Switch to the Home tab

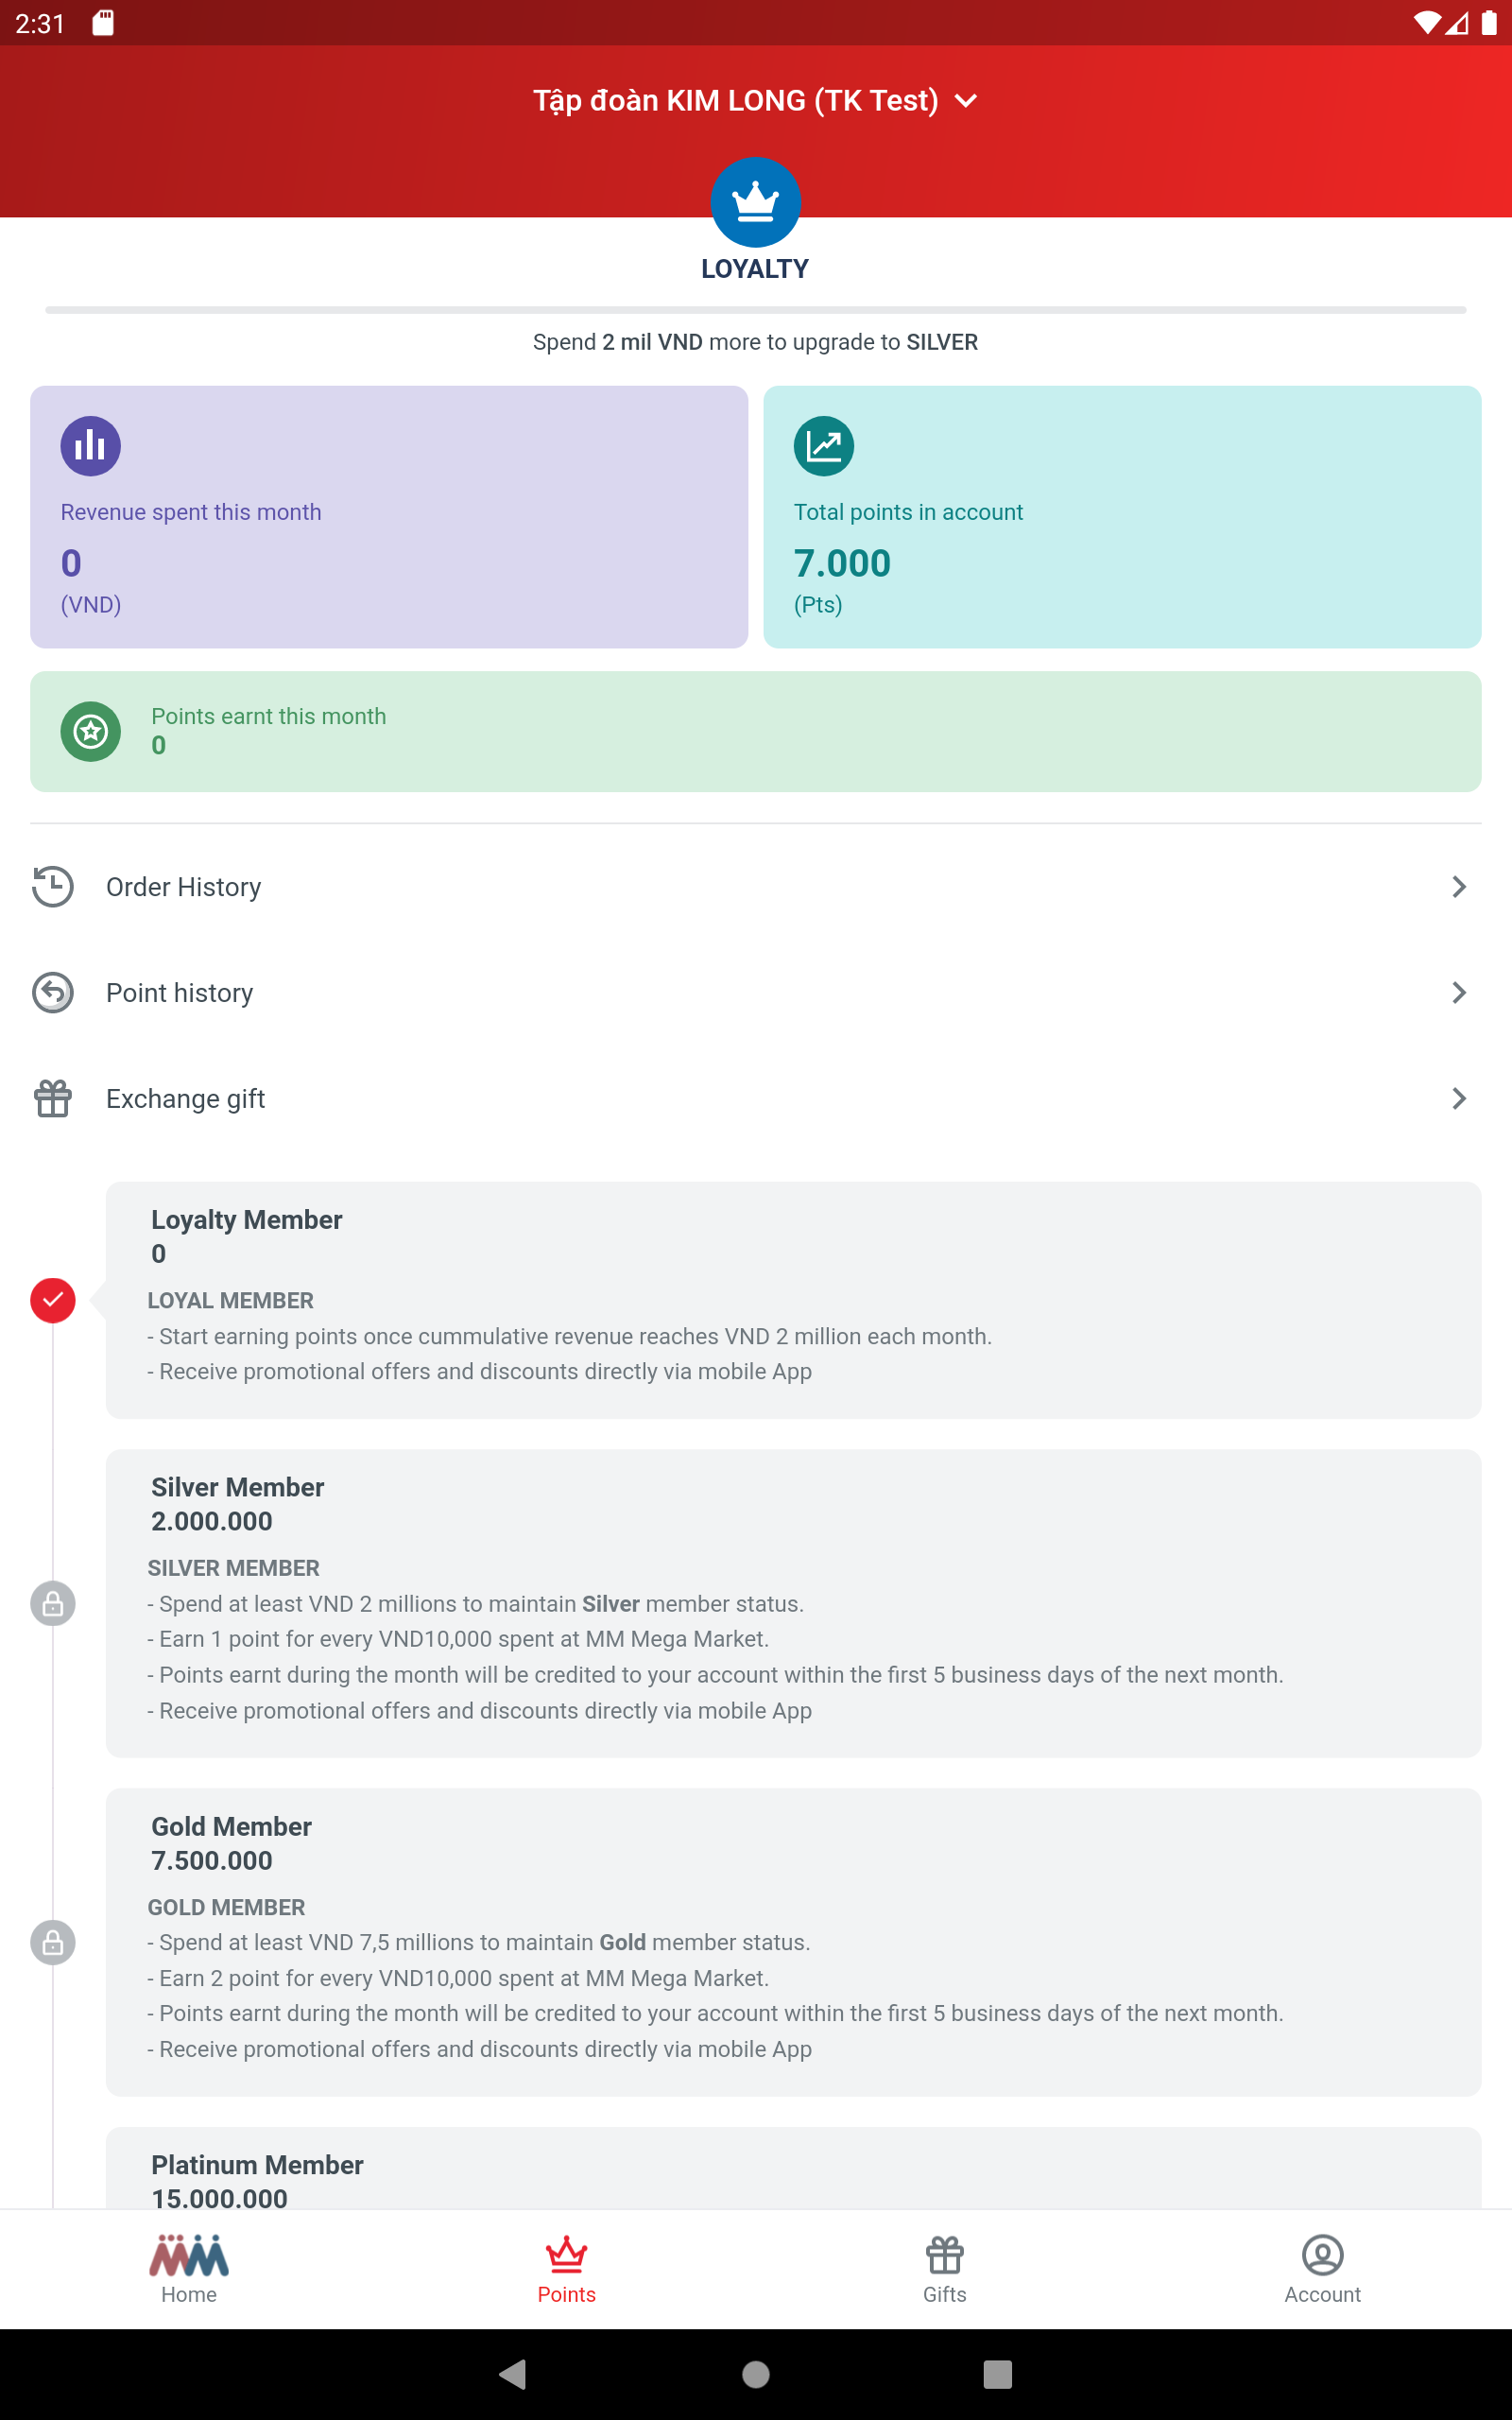point(189,2269)
